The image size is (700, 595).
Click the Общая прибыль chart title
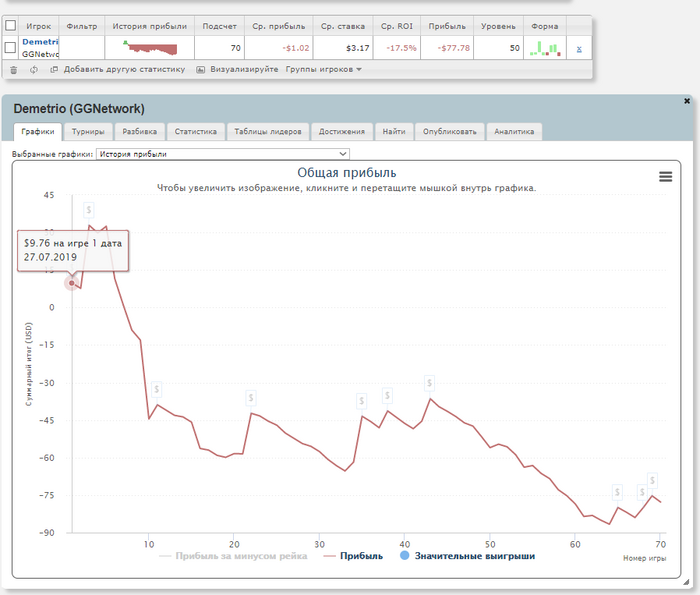[347, 173]
